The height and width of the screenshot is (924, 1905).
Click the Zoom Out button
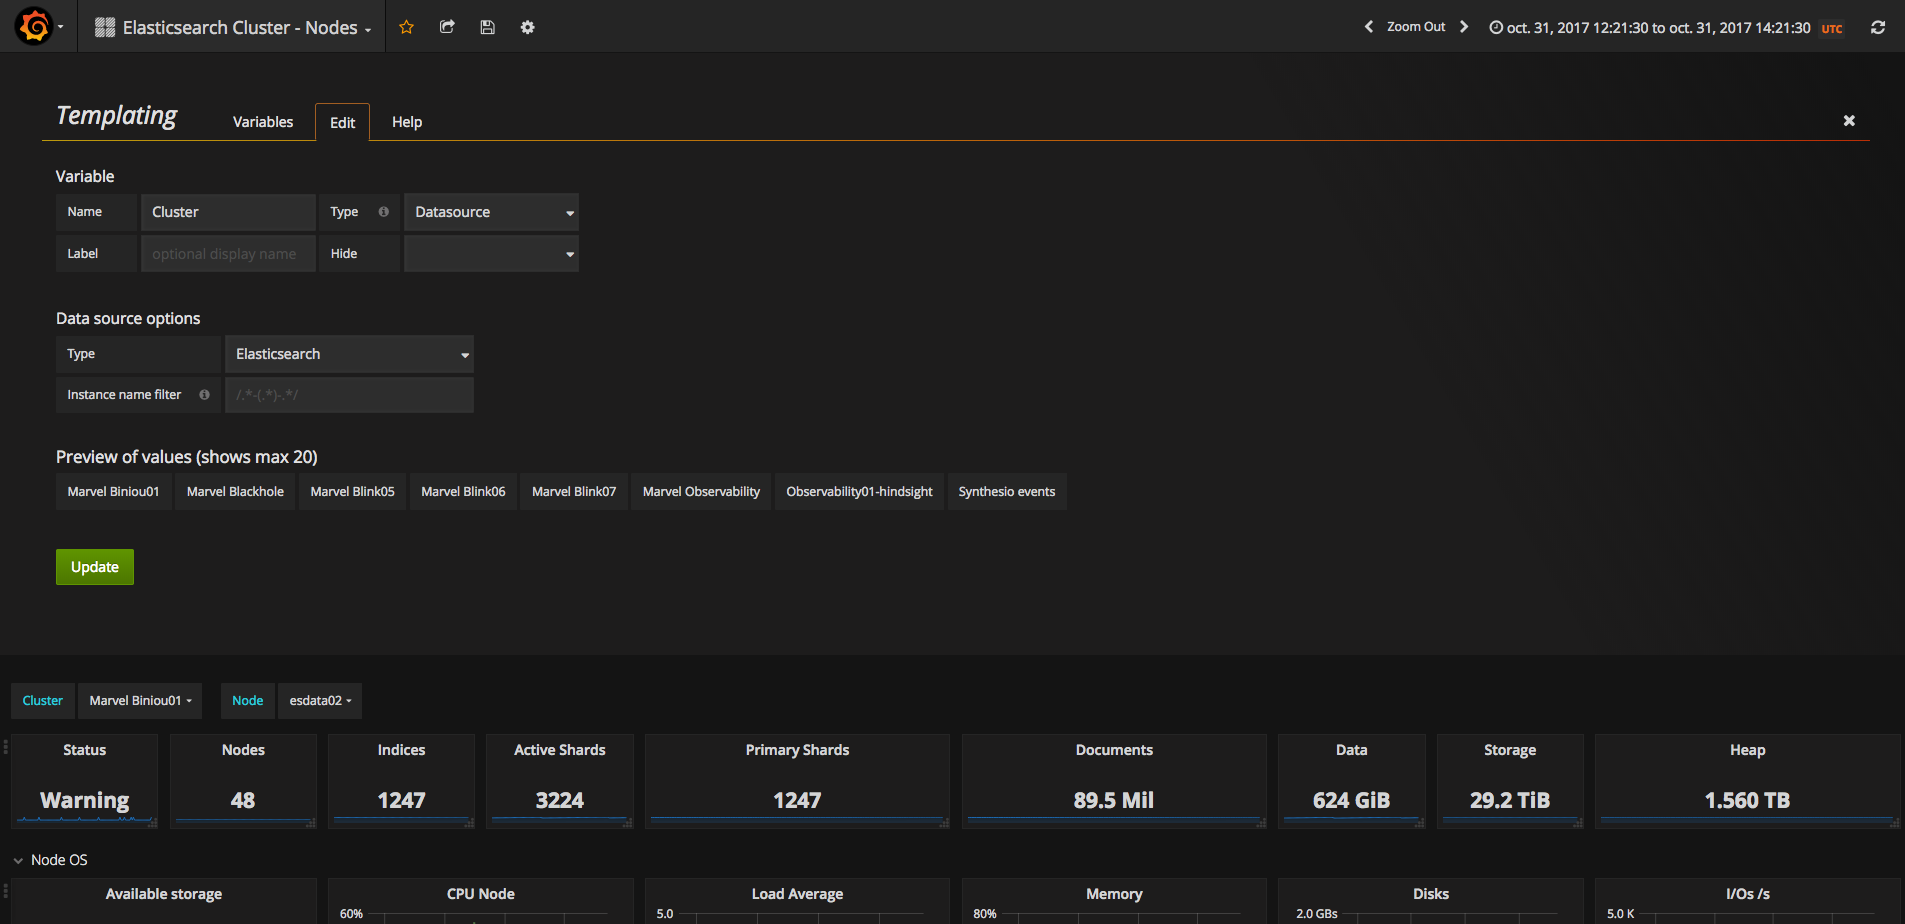click(x=1415, y=27)
